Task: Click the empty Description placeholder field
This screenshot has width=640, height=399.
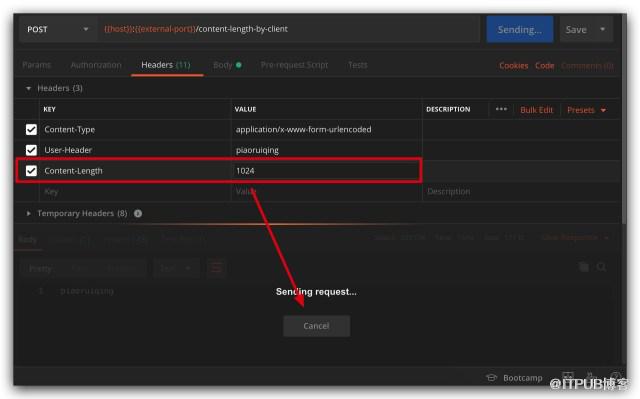Action: click(522, 191)
